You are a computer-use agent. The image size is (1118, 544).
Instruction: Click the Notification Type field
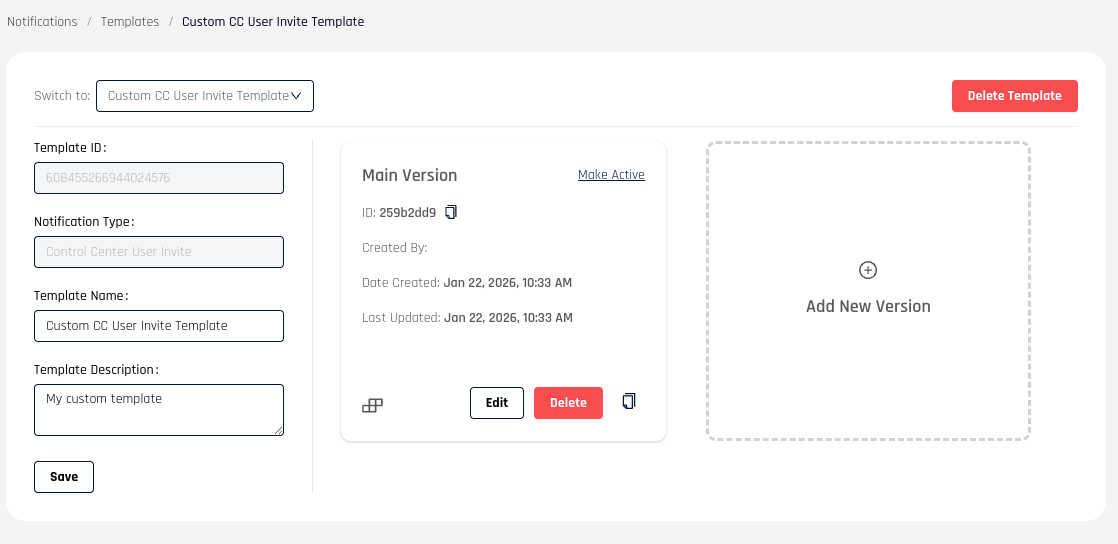tap(159, 252)
